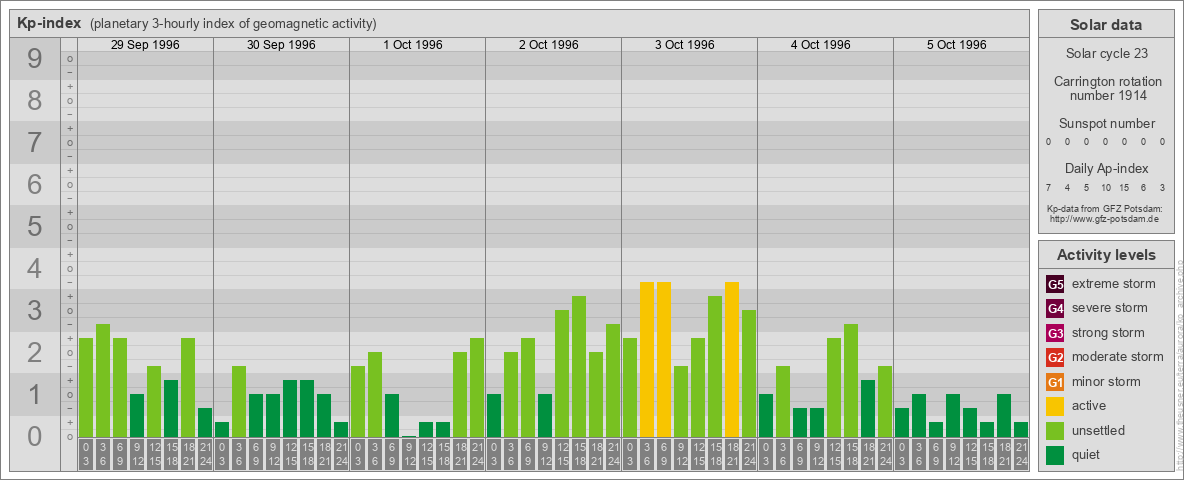Click the 2 Oct 15-18h light green bar
Screen dimensions: 1184x480
click(x=578, y=367)
